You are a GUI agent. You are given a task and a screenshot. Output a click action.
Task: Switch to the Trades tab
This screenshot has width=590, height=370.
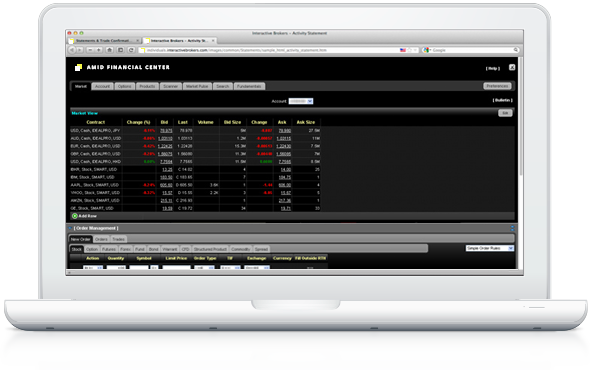coord(119,239)
